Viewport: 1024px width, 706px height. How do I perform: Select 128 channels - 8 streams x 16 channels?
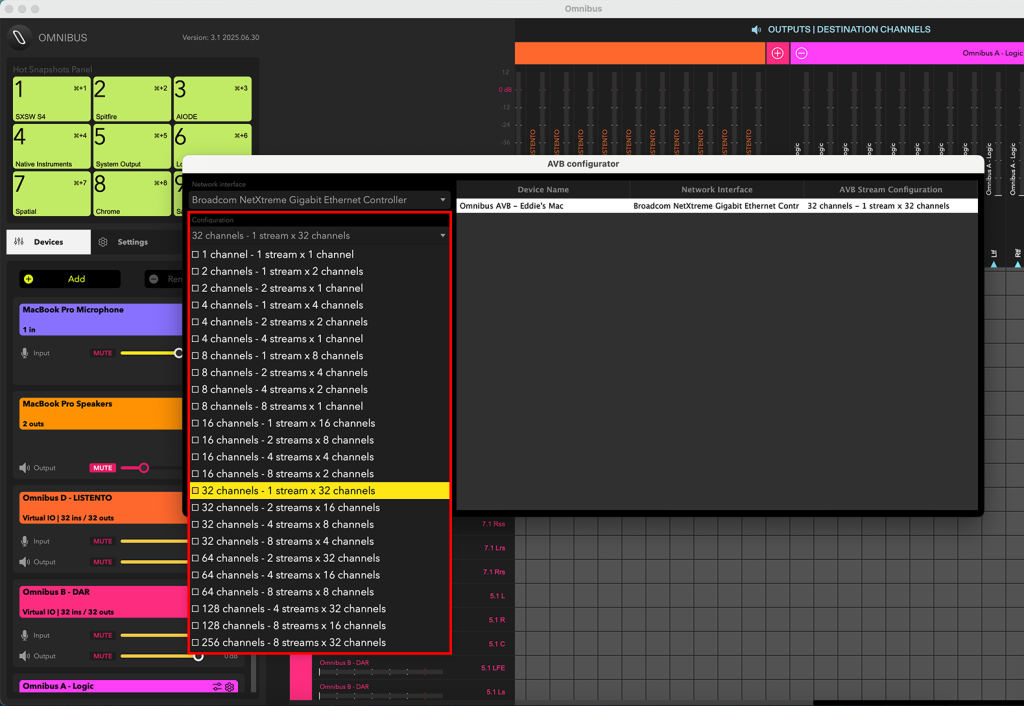(x=319, y=626)
